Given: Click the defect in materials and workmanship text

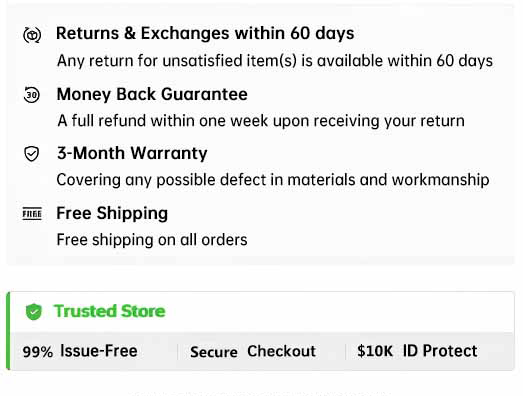Looking at the screenshot, I should [x=273, y=180].
